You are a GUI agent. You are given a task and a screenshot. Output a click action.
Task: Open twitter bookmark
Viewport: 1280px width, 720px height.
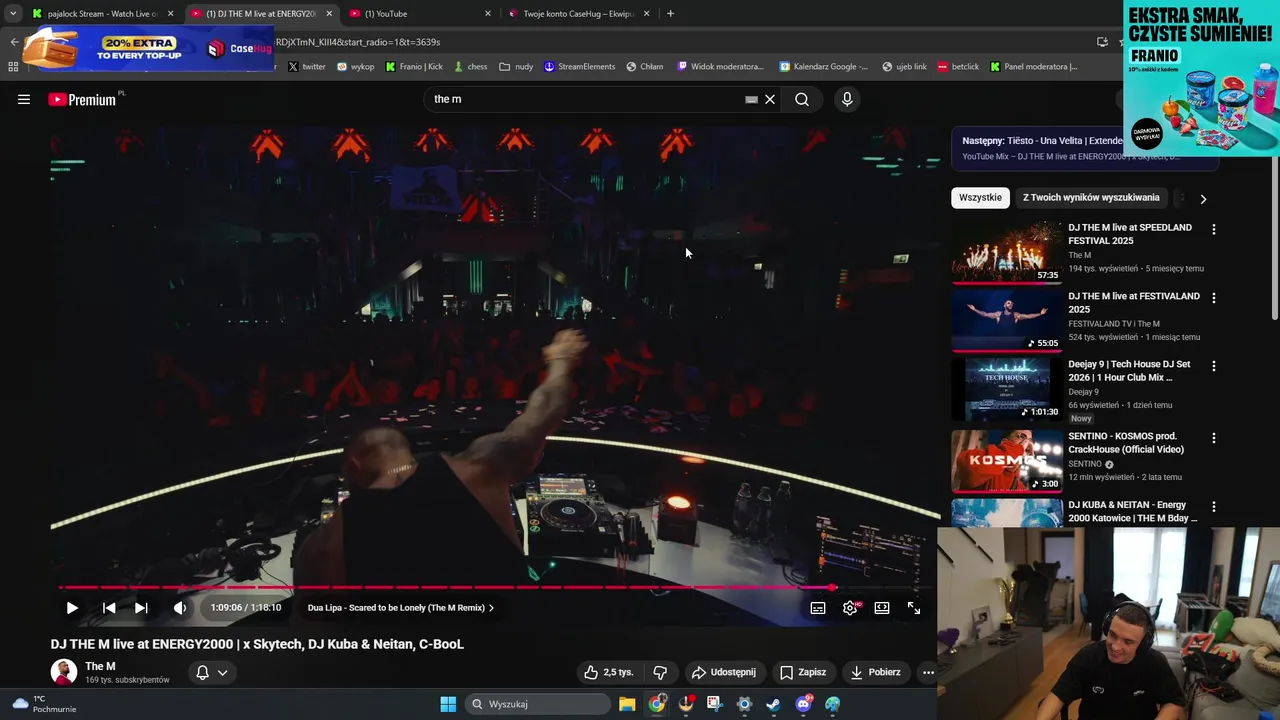[x=307, y=67]
